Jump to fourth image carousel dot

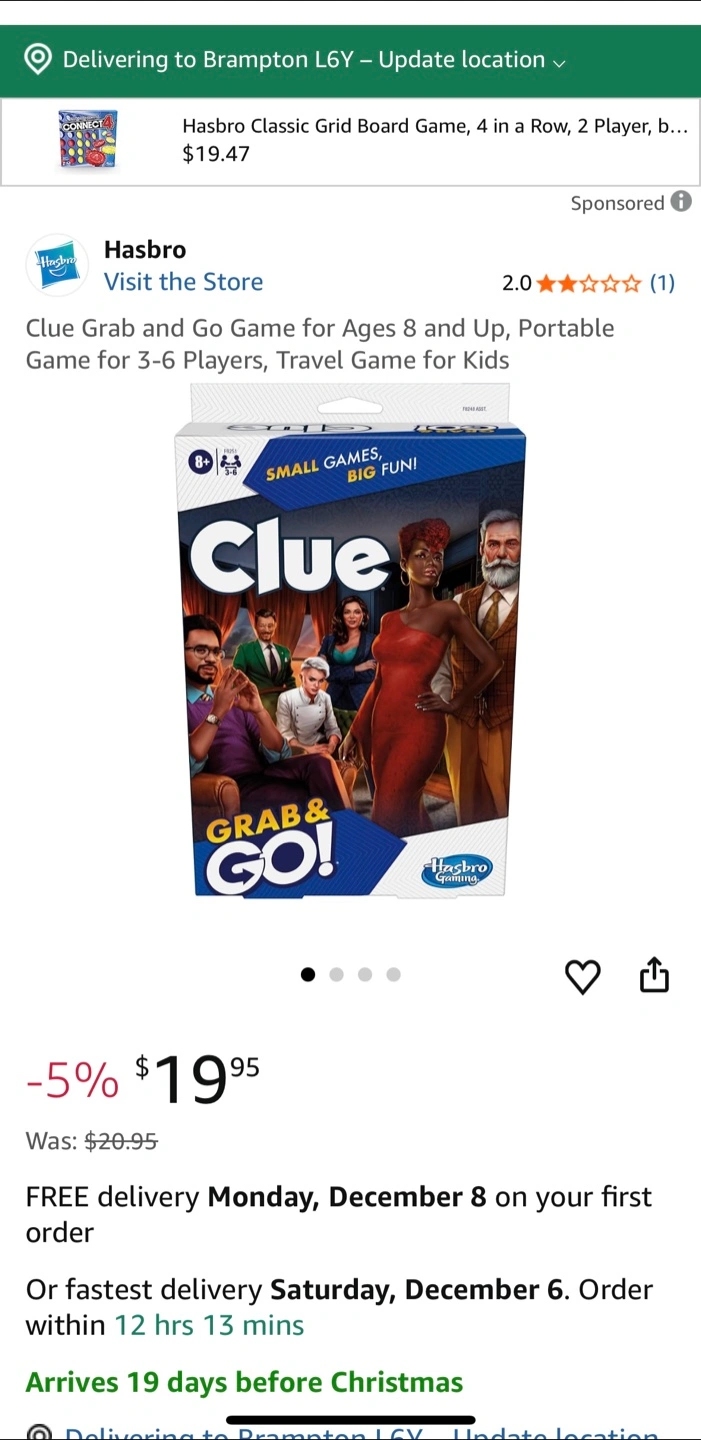pyautogui.click(x=393, y=974)
